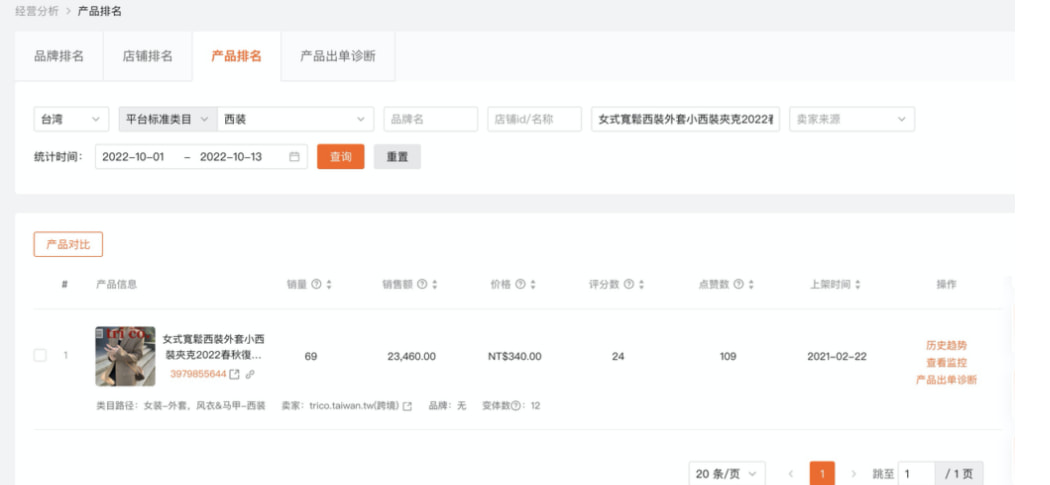Click the end date 2022-10-13
This screenshot has height=485, width=1050.
231,157
